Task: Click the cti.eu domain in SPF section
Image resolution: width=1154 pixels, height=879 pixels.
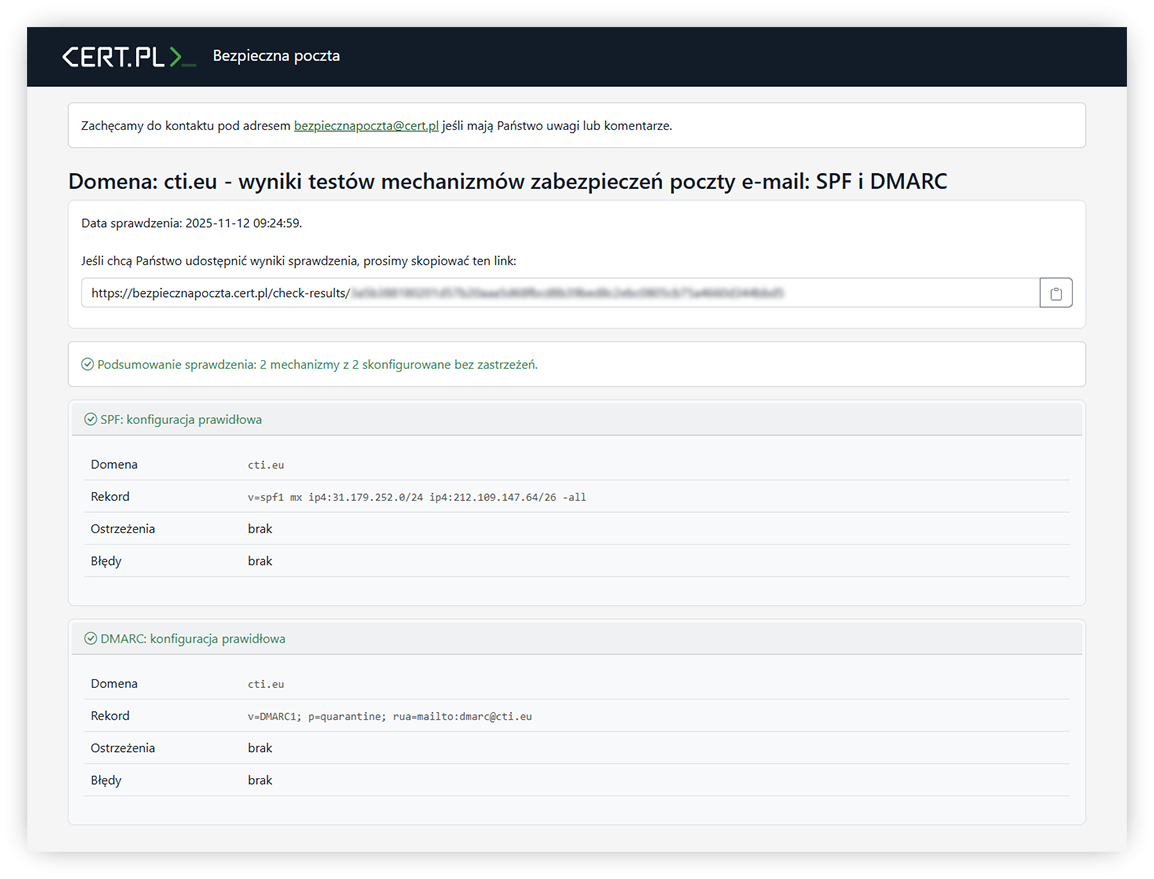Action: click(266, 465)
